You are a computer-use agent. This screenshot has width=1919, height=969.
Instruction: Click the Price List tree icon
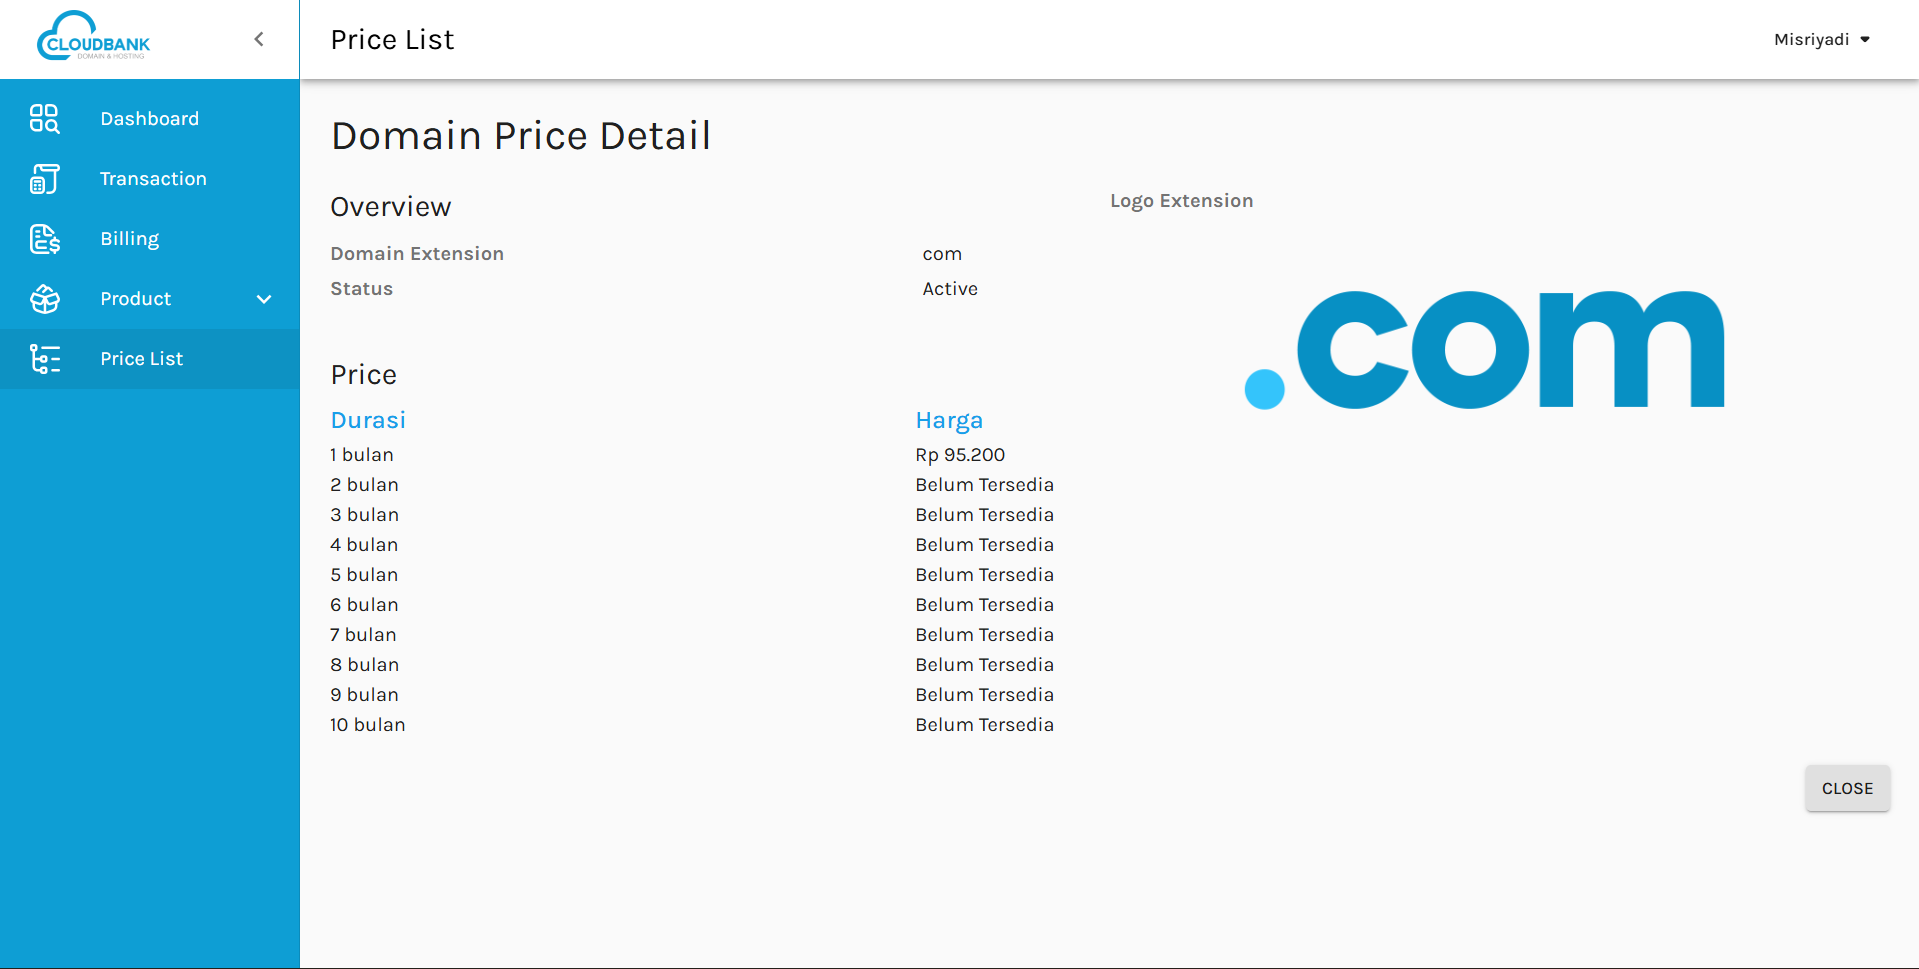(x=44, y=359)
